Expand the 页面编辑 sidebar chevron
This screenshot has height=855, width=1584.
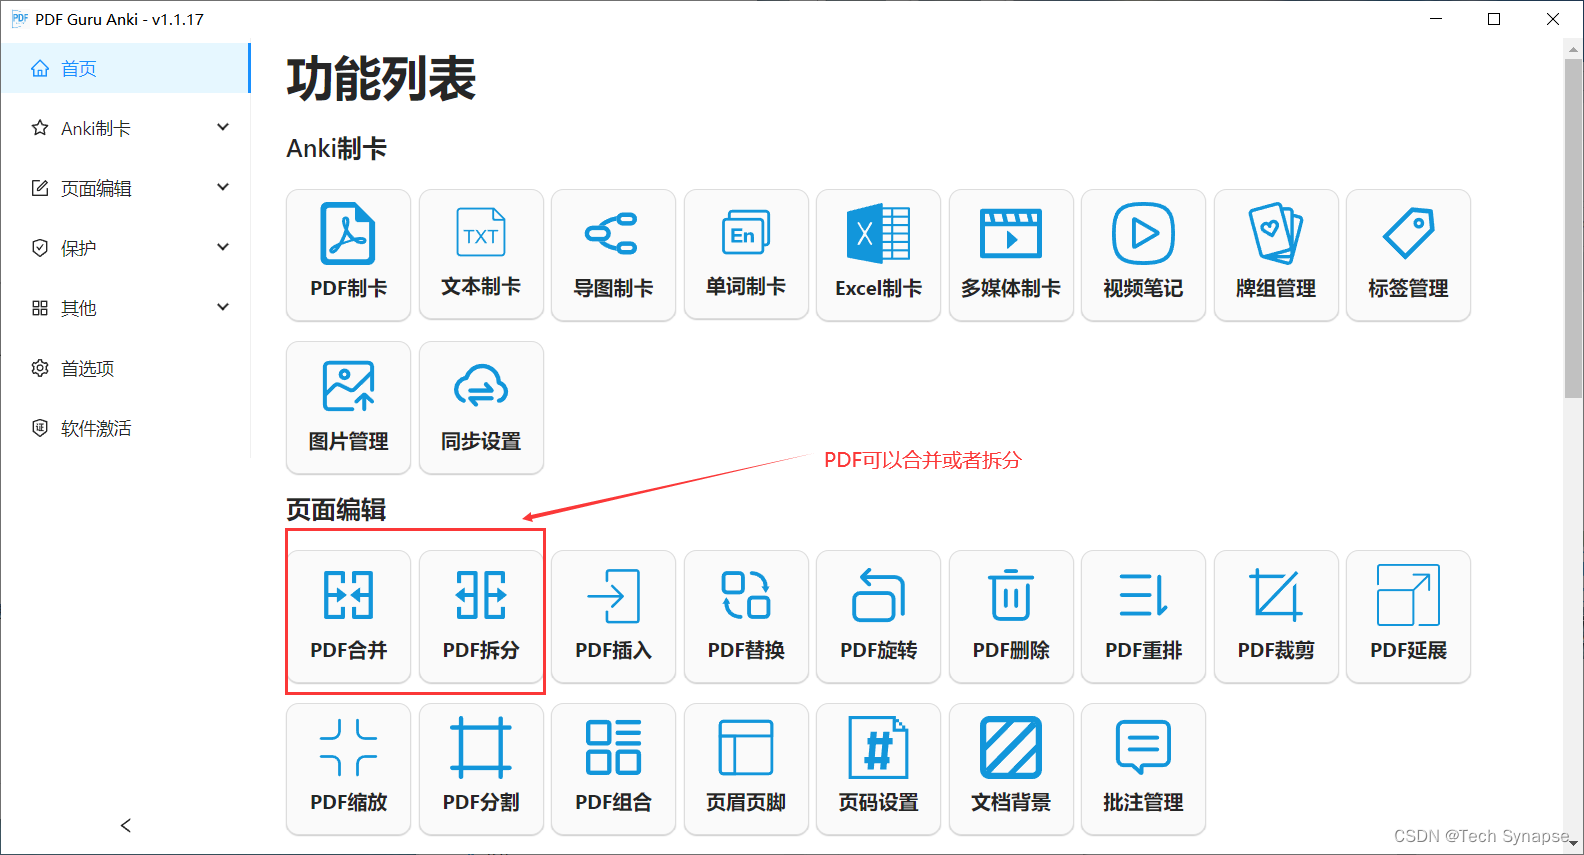(223, 187)
